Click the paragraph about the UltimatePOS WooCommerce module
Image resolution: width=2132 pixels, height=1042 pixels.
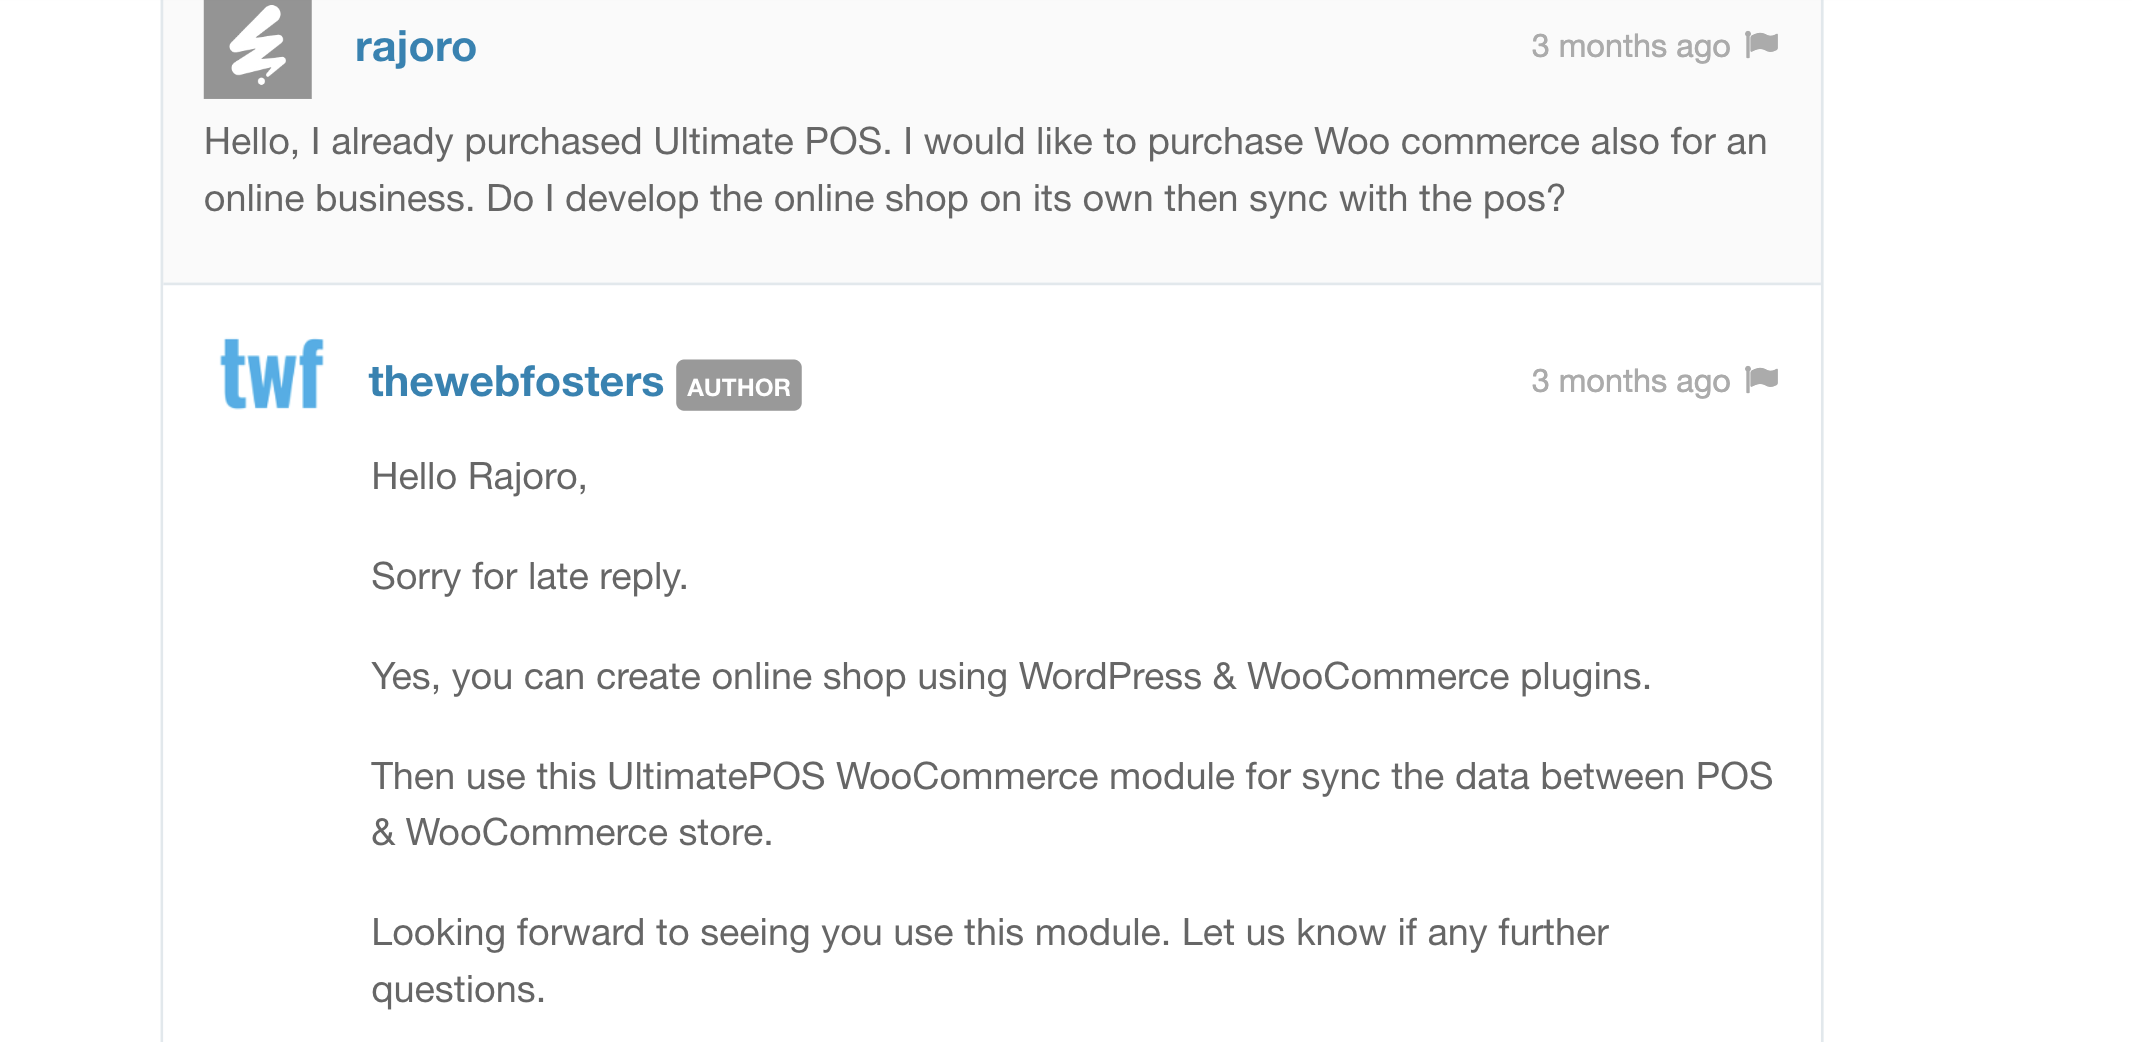[1072, 805]
